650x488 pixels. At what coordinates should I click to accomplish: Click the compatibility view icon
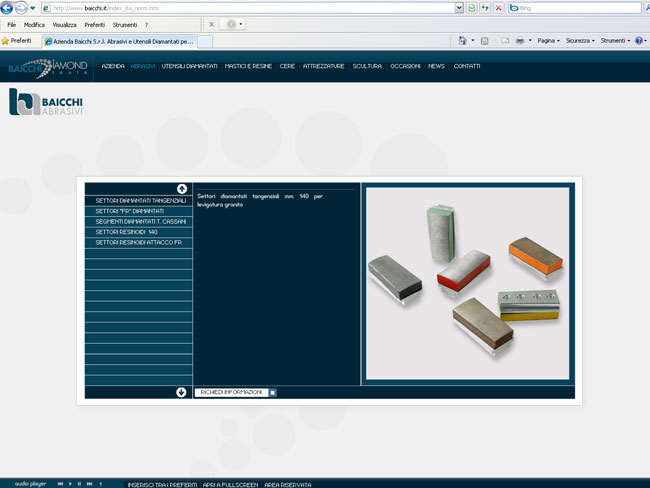pos(471,8)
